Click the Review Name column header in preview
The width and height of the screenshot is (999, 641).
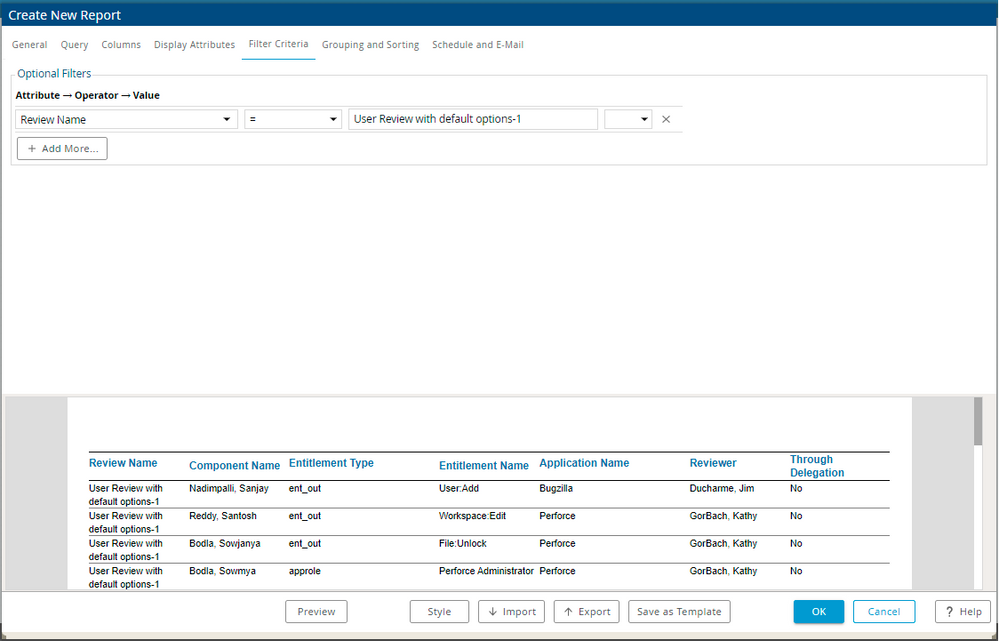[x=123, y=463]
